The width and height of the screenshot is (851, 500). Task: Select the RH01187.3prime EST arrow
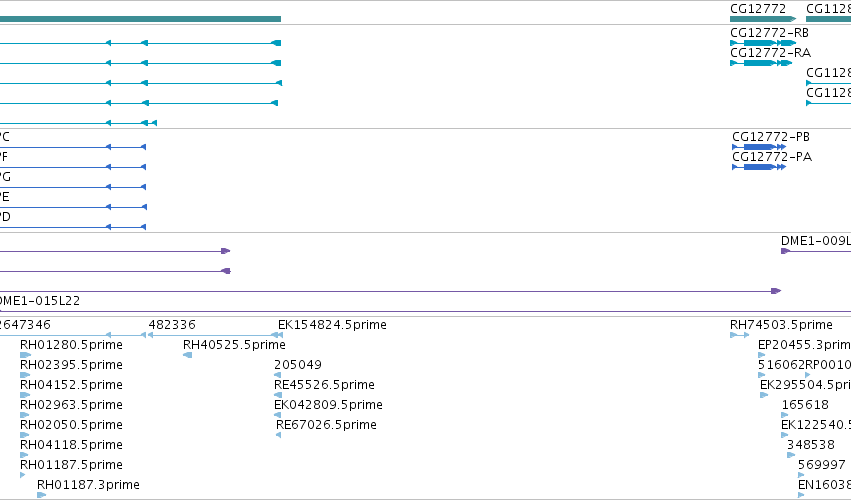tap(41, 495)
